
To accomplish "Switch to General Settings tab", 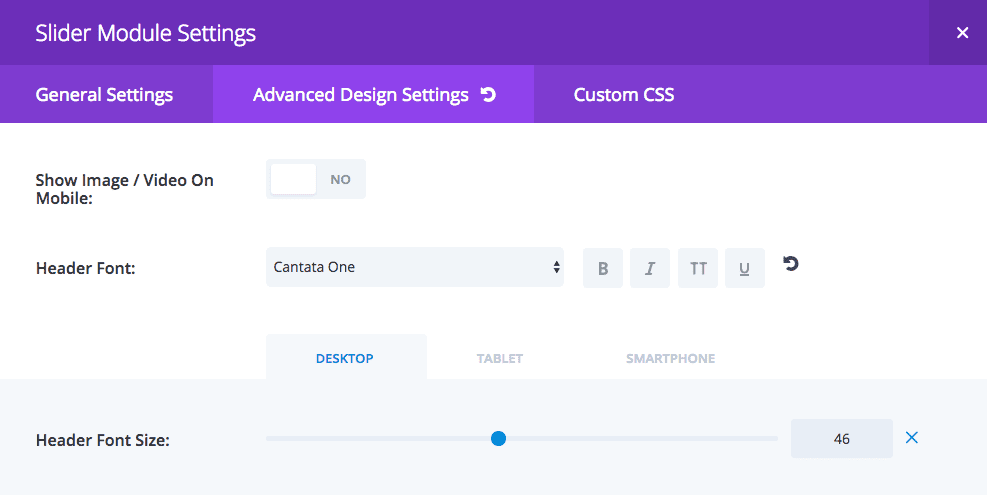I will tap(104, 95).
